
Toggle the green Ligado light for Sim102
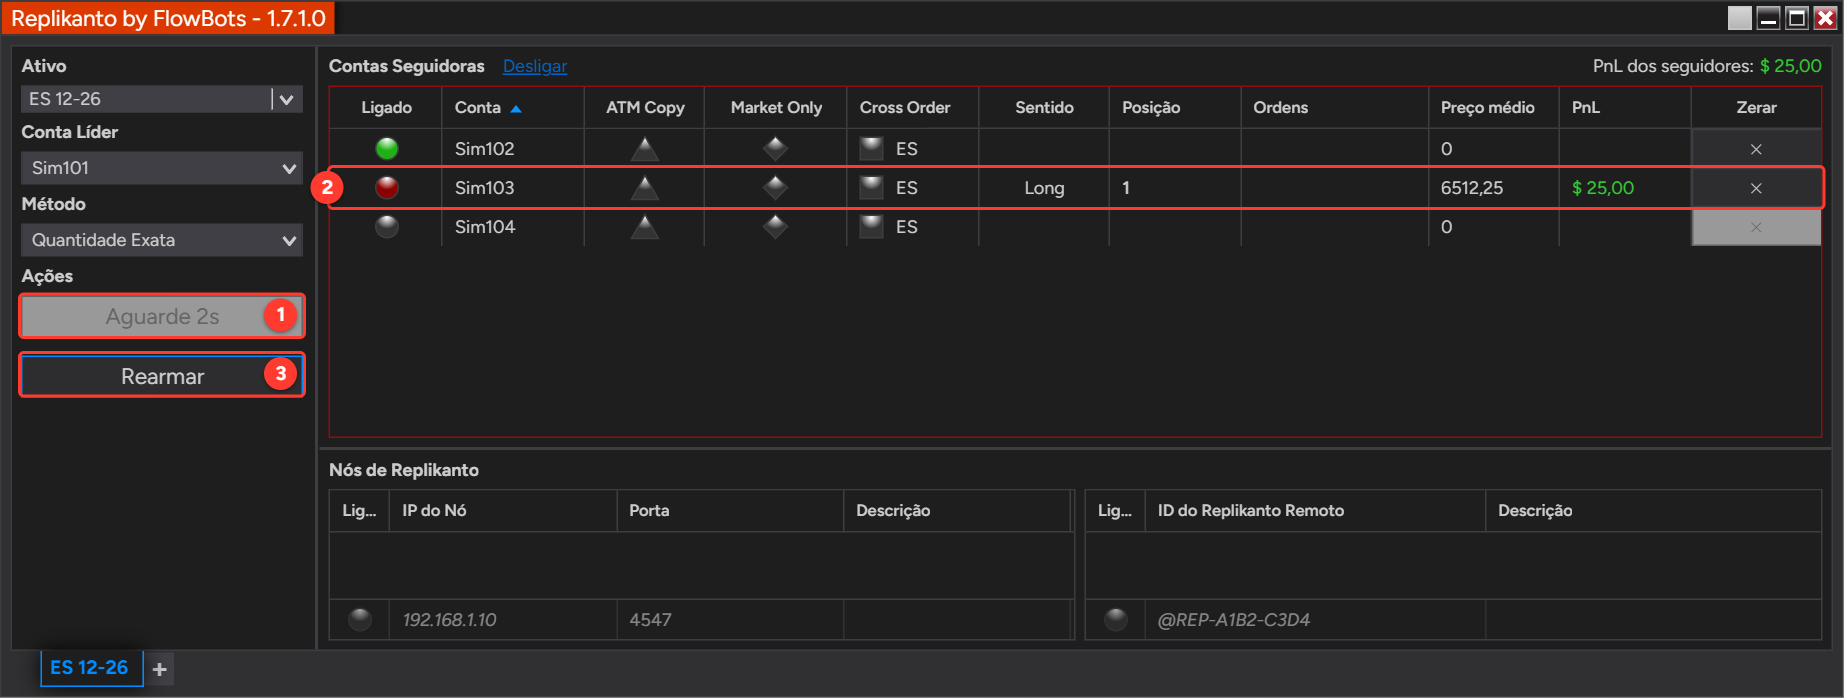(386, 149)
